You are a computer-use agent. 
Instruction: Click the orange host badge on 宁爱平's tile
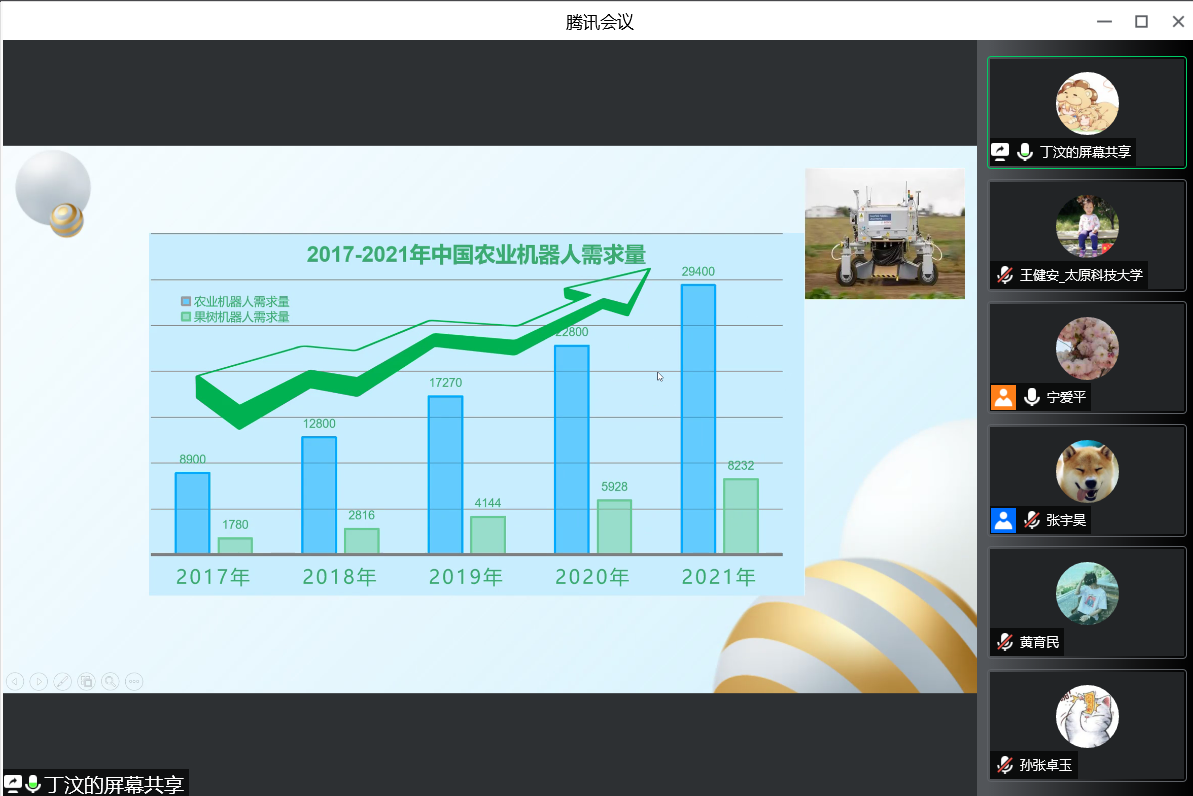(1003, 397)
